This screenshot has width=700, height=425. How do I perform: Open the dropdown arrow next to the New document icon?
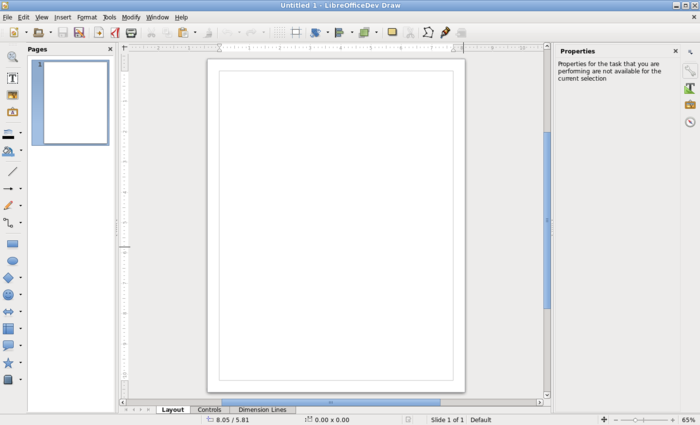point(26,33)
